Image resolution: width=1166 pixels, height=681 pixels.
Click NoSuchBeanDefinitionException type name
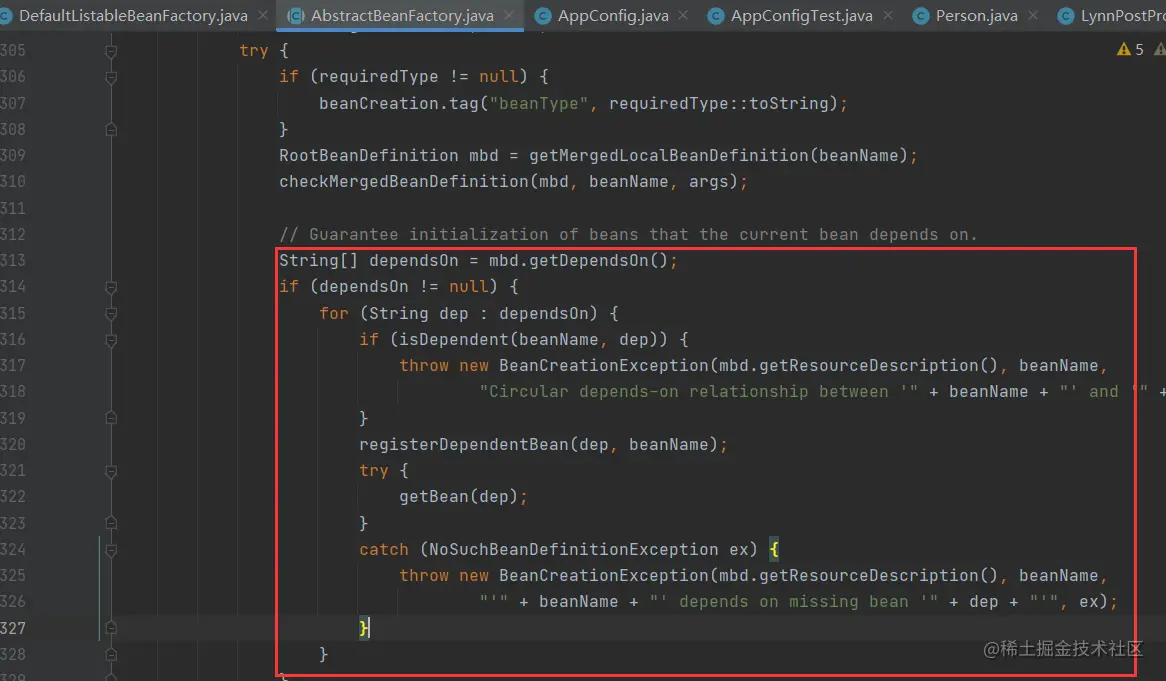pyautogui.click(x=573, y=549)
